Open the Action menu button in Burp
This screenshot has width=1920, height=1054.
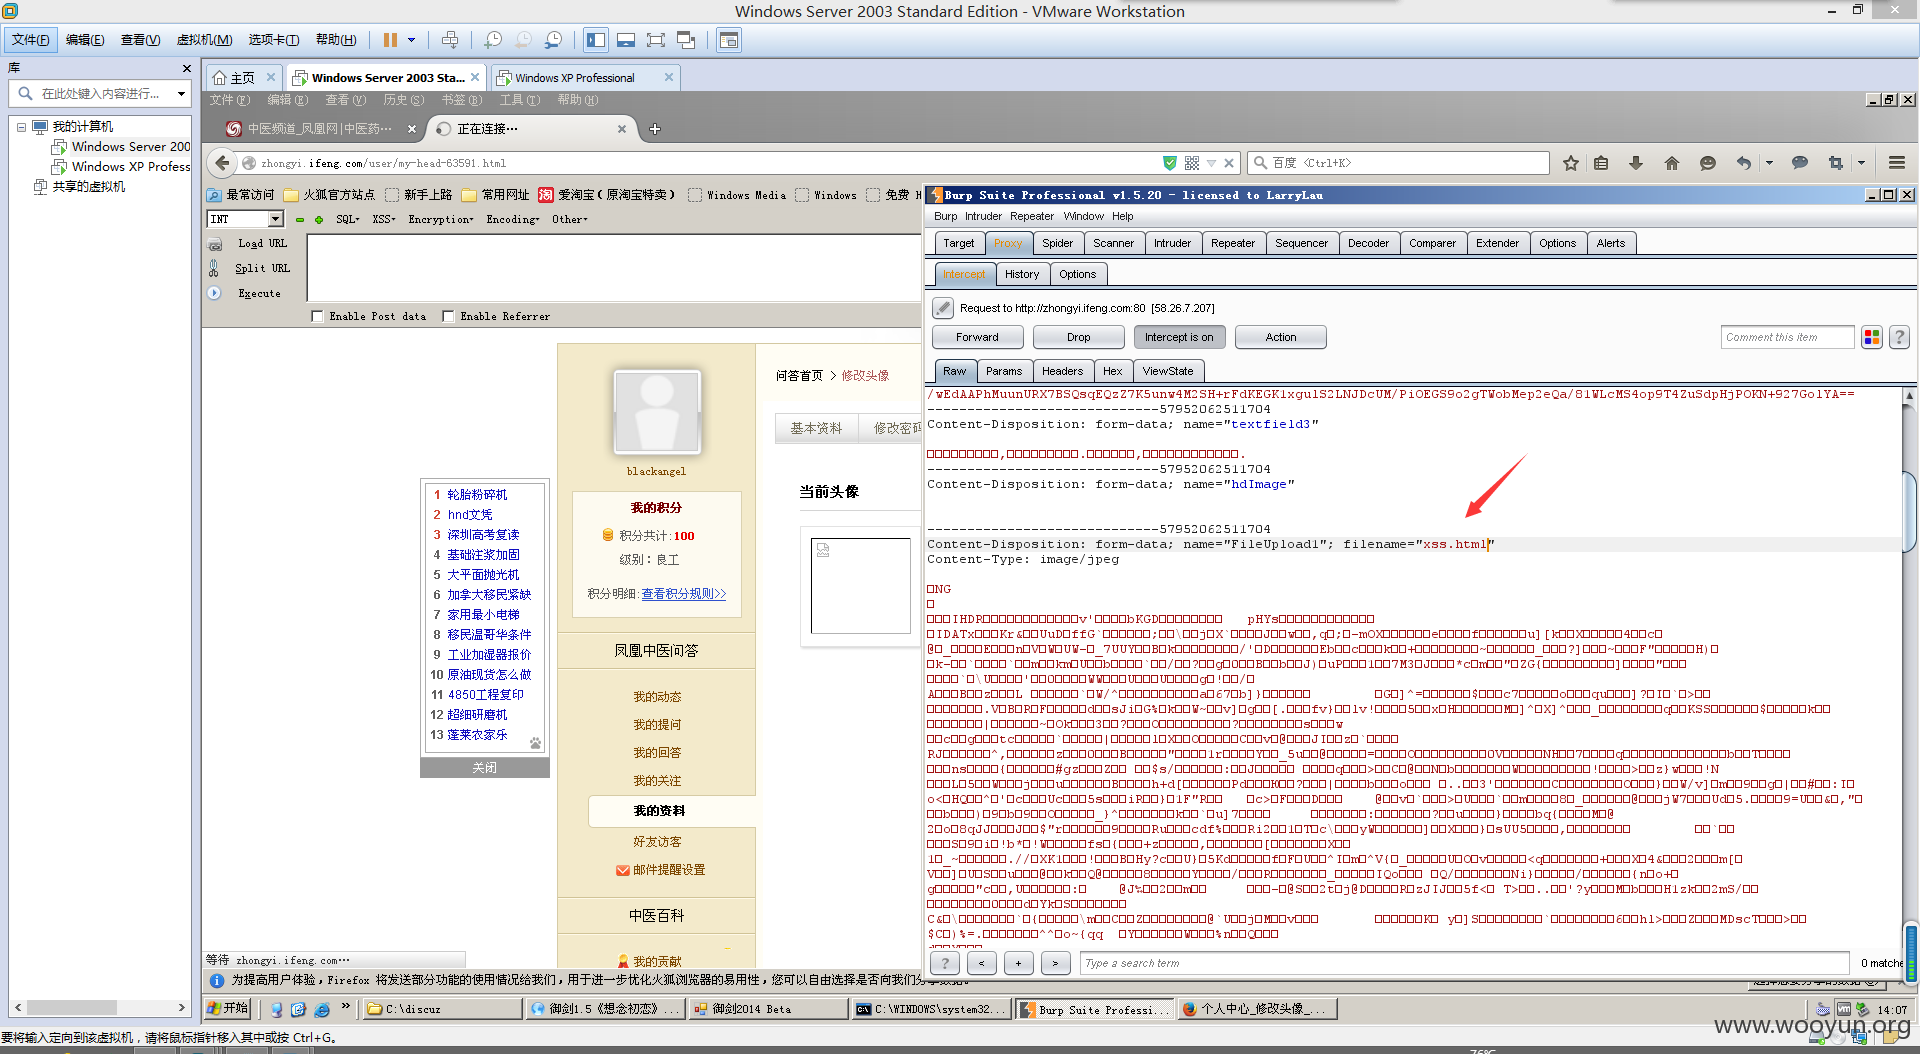click(x=1280, y=337)
